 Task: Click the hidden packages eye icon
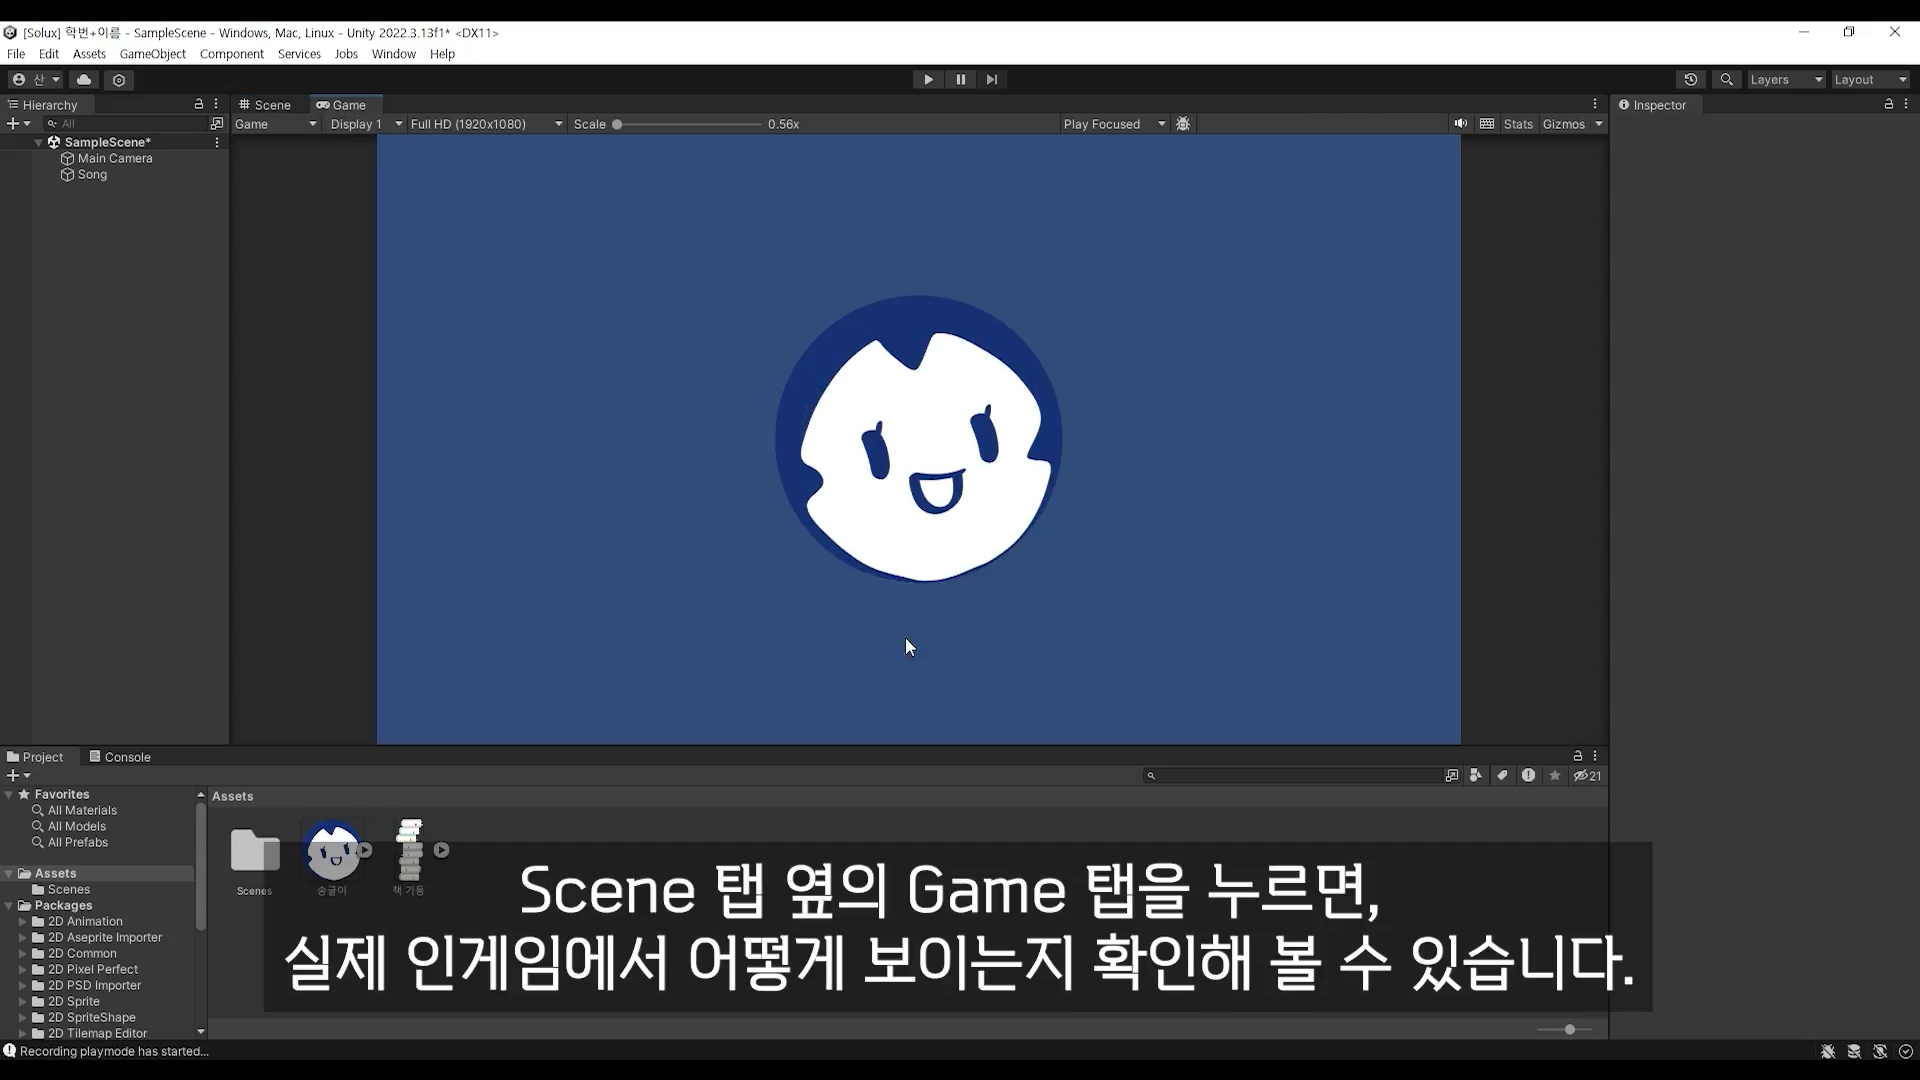[x=1586, y=776]
